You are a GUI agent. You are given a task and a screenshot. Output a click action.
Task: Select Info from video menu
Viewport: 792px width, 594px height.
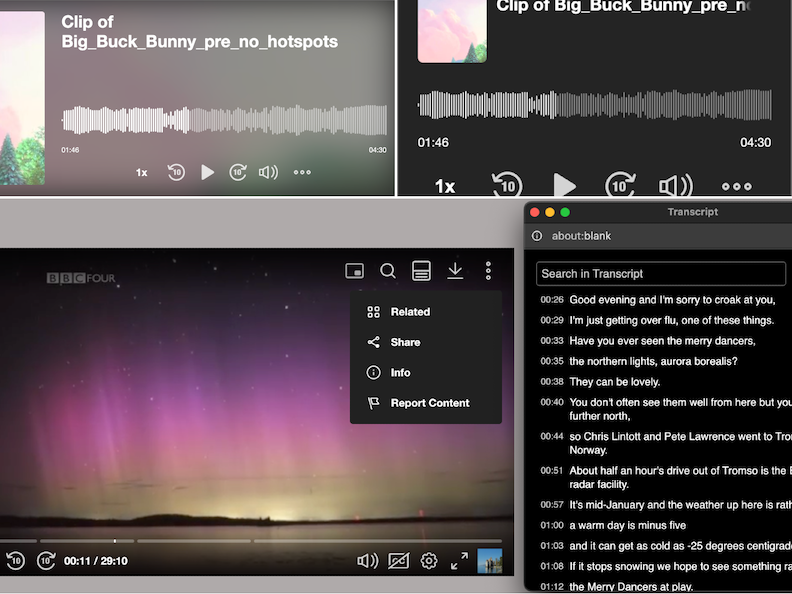tap(425, 372)
